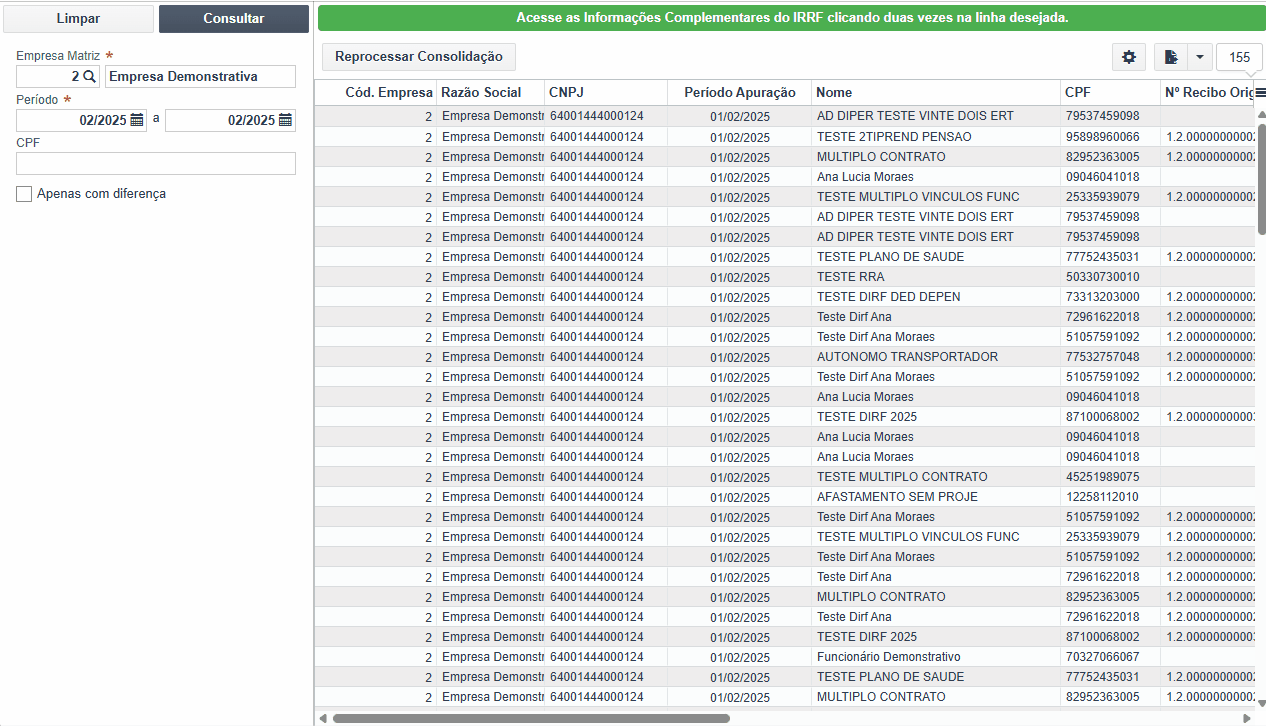Viewport: 1266px width, 726px height.
Task: Focus the CPF filter input field
Action: [x=156, y=163]
